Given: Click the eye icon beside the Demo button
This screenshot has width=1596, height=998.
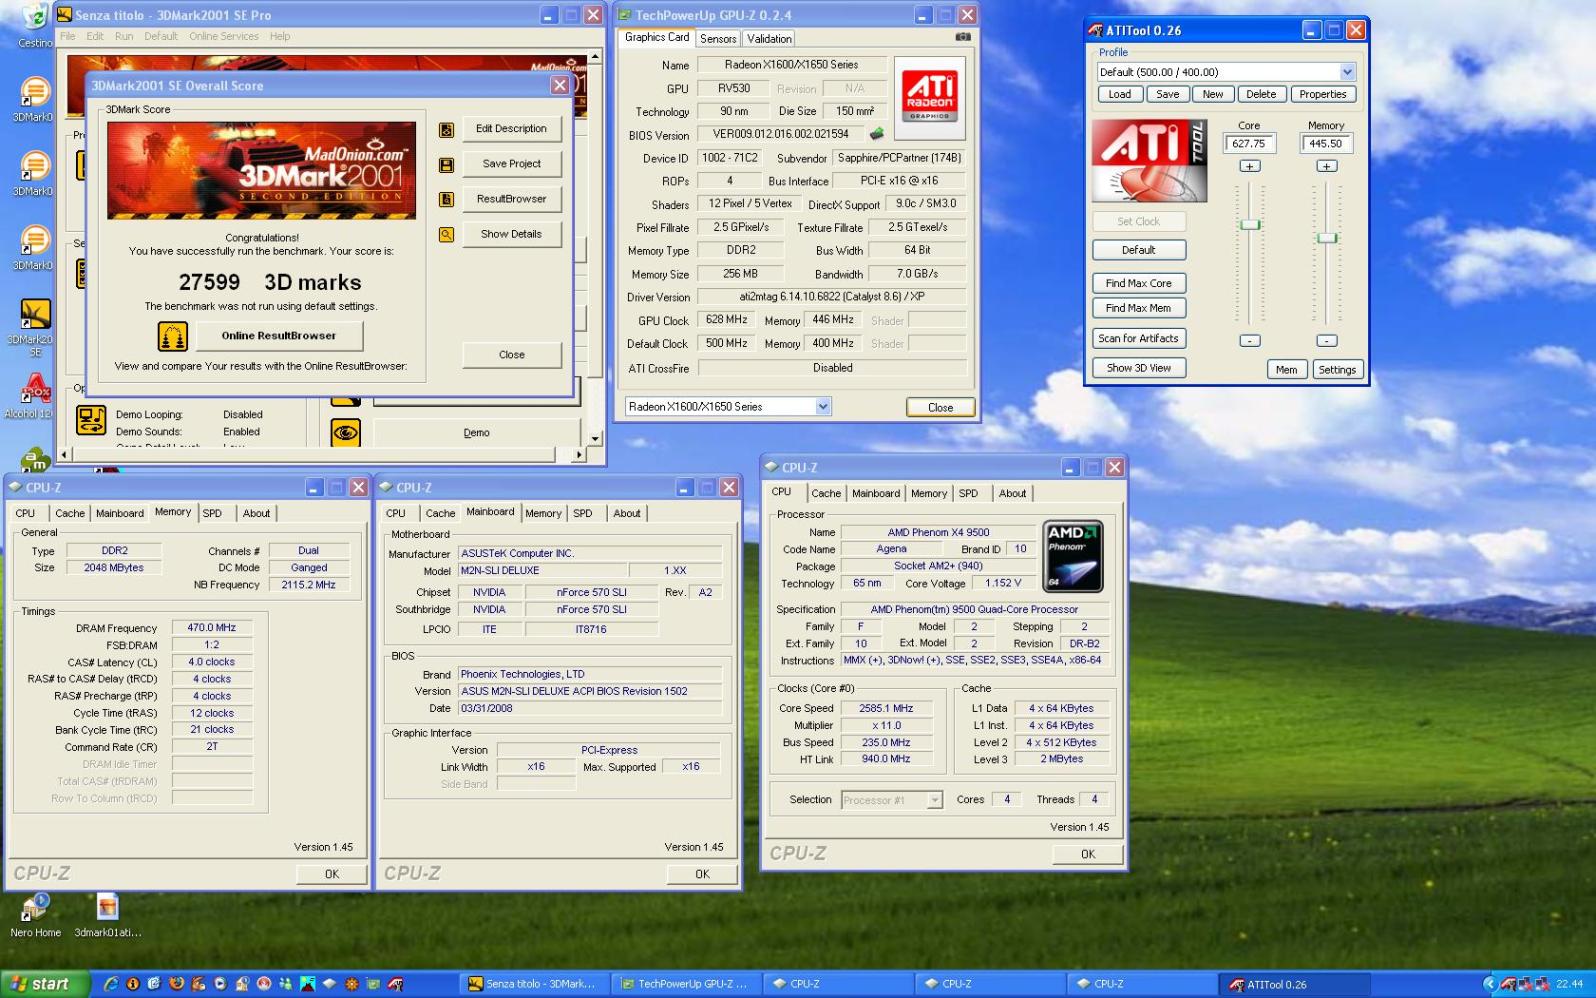Looking at the screenshot, I should 346,432.
